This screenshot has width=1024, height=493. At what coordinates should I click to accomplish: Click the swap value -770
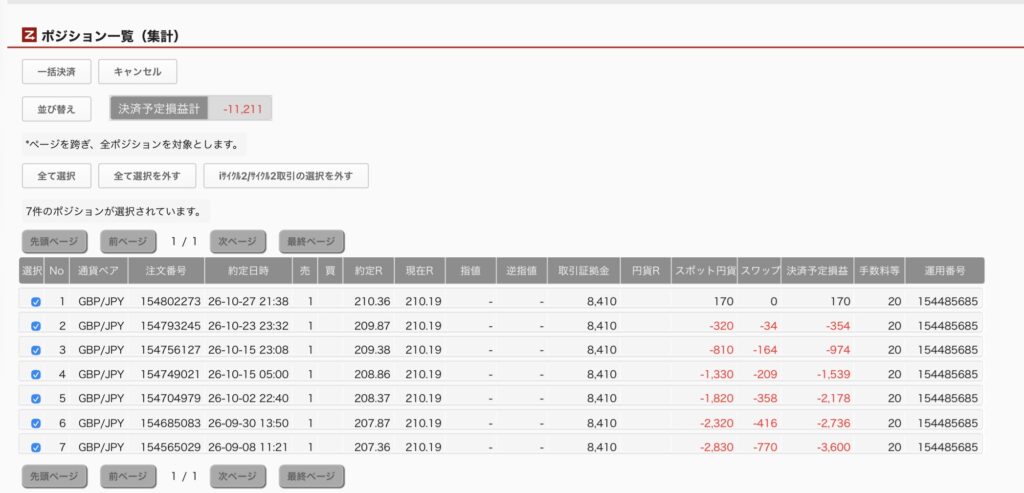click(765, 447)
